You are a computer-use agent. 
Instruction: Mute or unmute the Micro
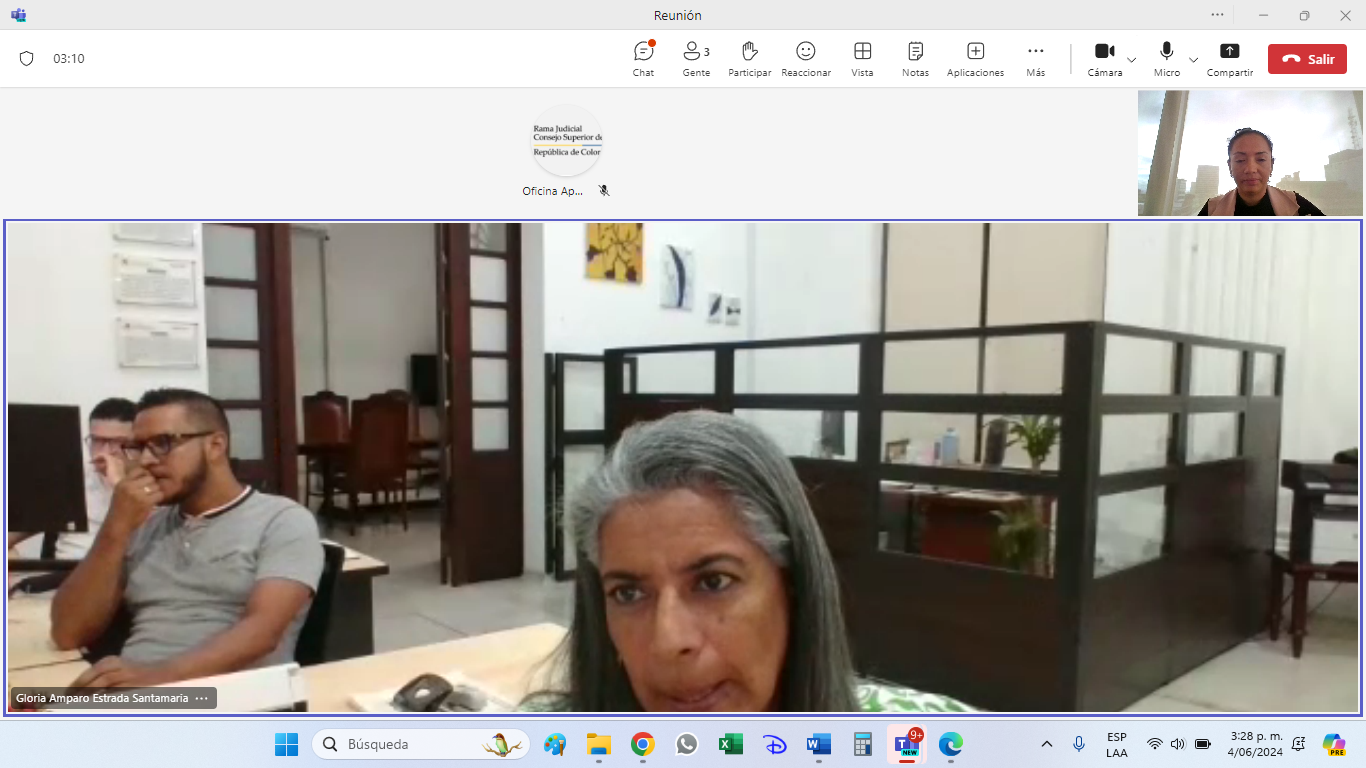(1166, 58)
